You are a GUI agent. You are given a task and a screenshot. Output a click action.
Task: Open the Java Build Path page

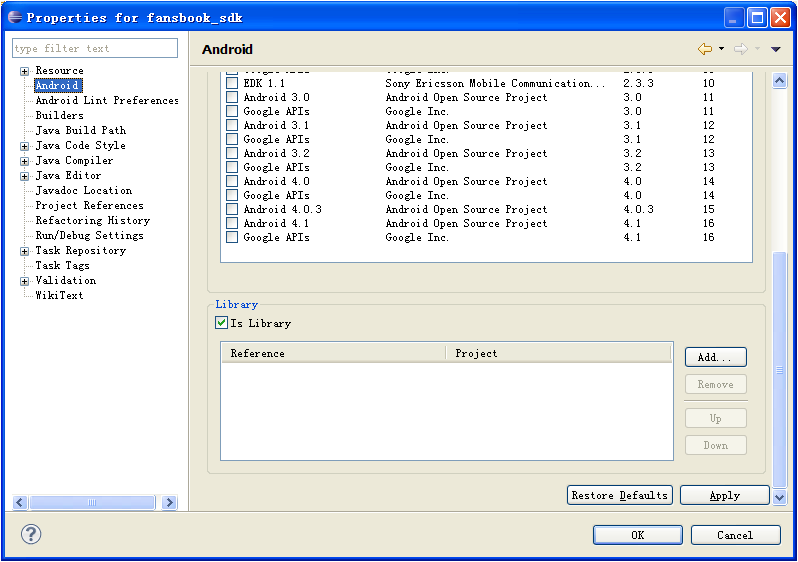(81, 130)
